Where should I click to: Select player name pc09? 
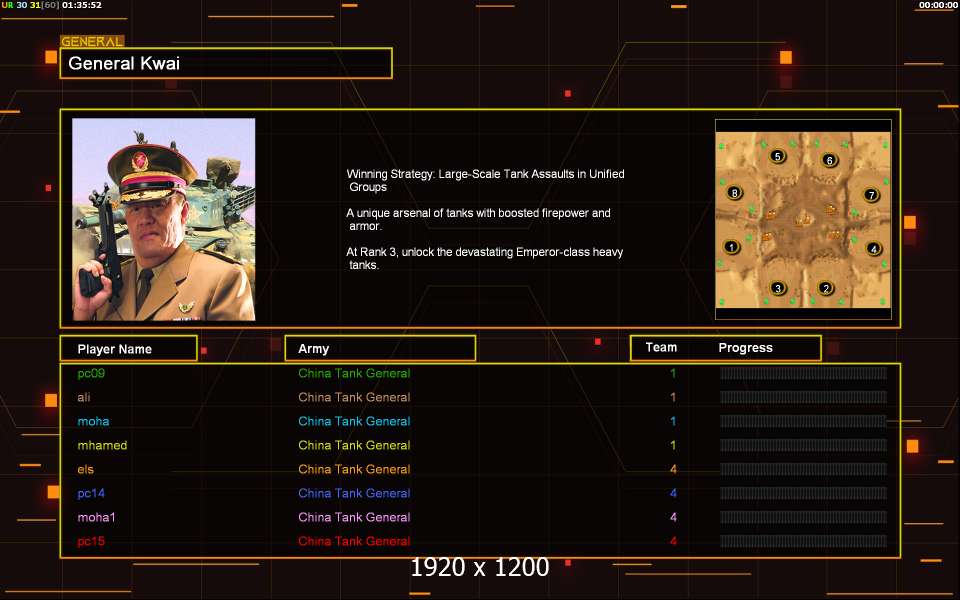pos(91,373)
